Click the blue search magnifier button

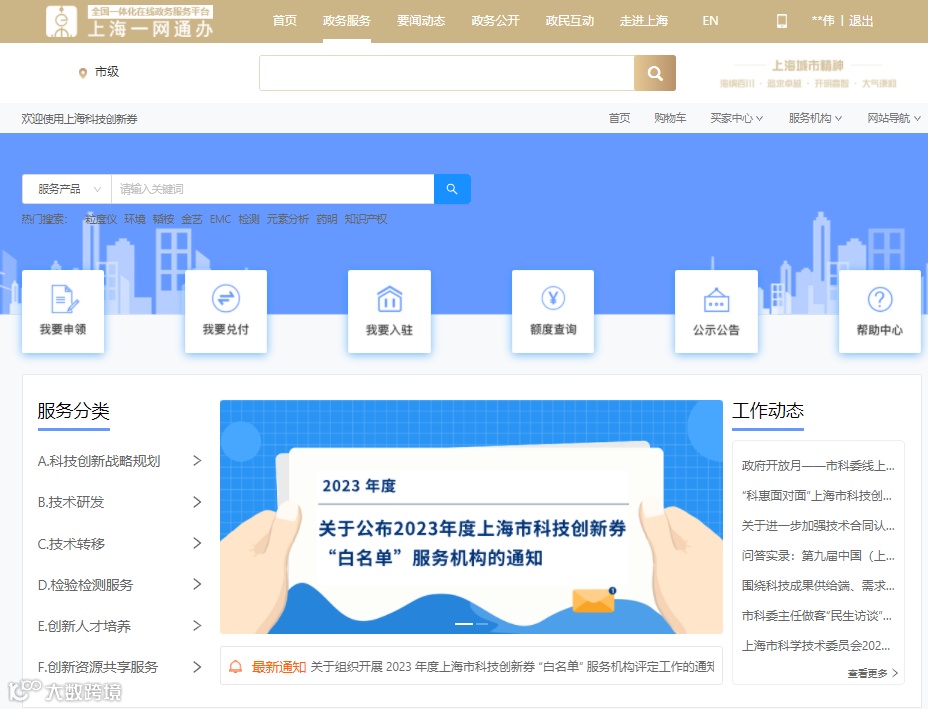click(452, 189)
